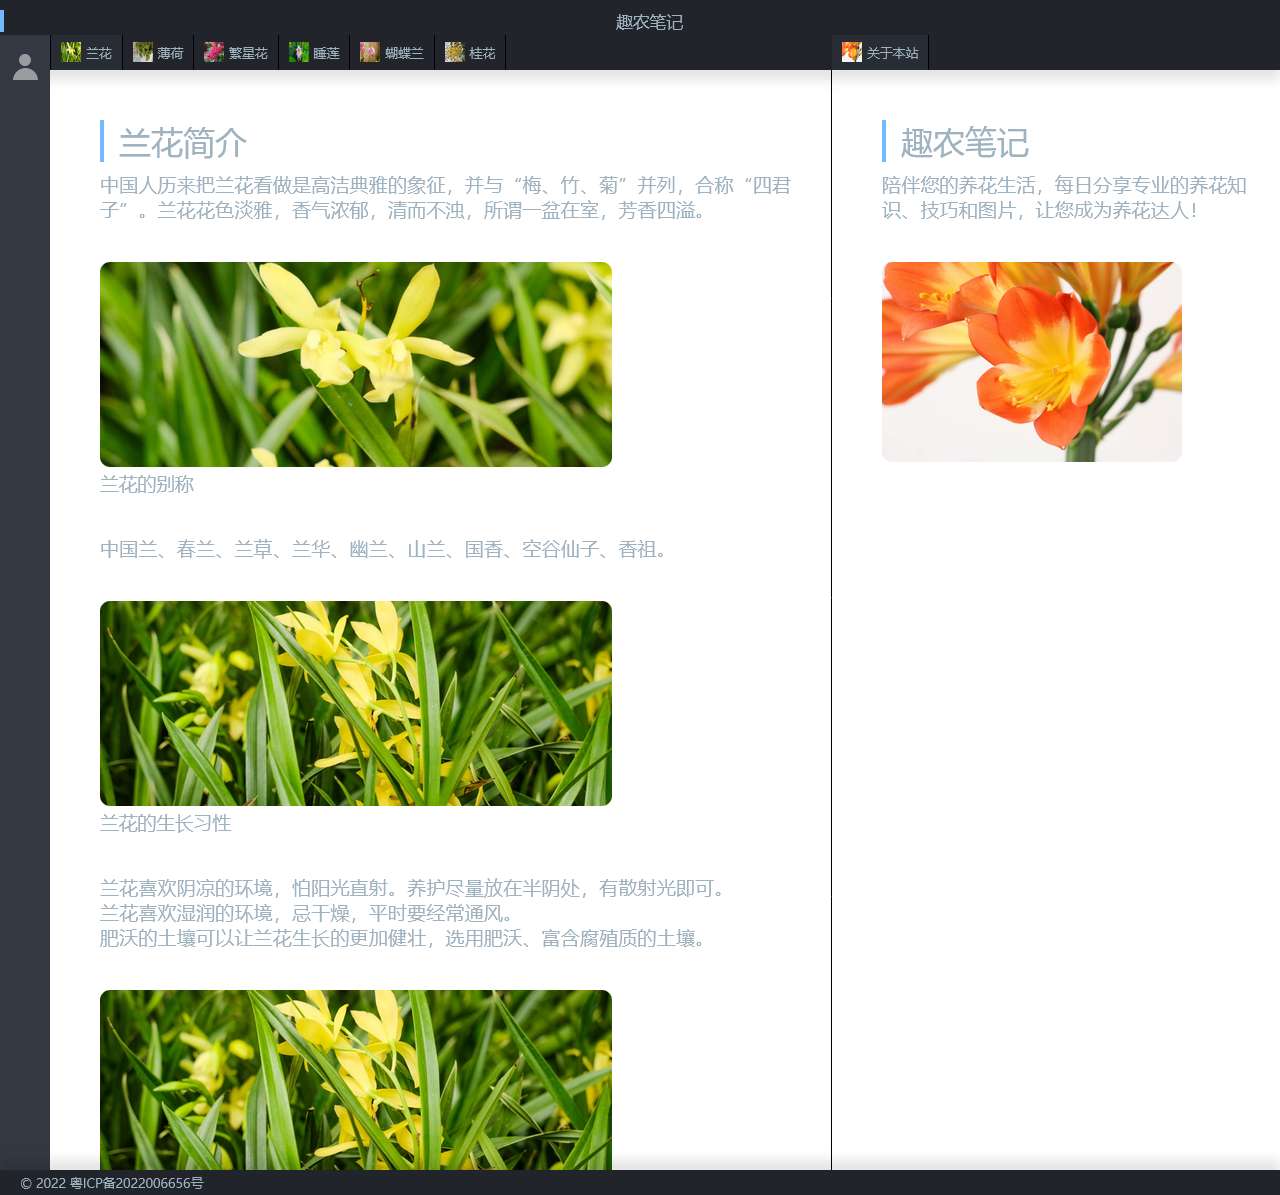Click the 兰花简介 heading

(x=183, y=142)
